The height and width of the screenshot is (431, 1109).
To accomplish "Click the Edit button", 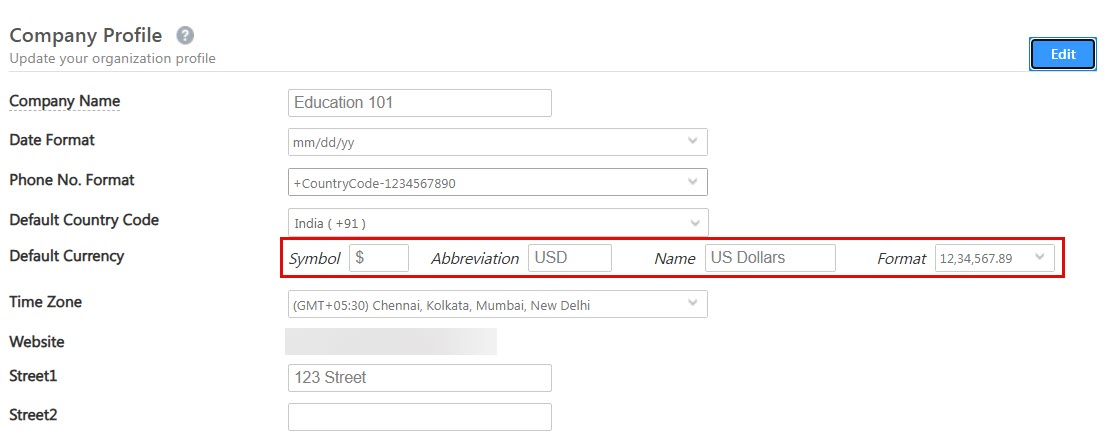I will pos(1062,54).
